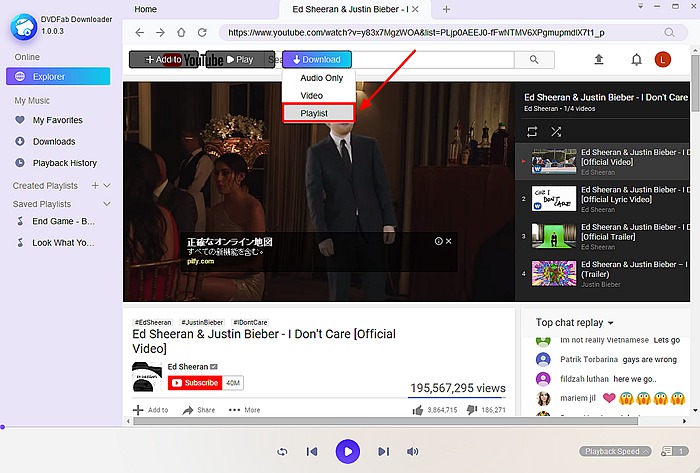Screen dimensions: 700x473
Task: Skip to the next track
Action: tap(383, 452)
